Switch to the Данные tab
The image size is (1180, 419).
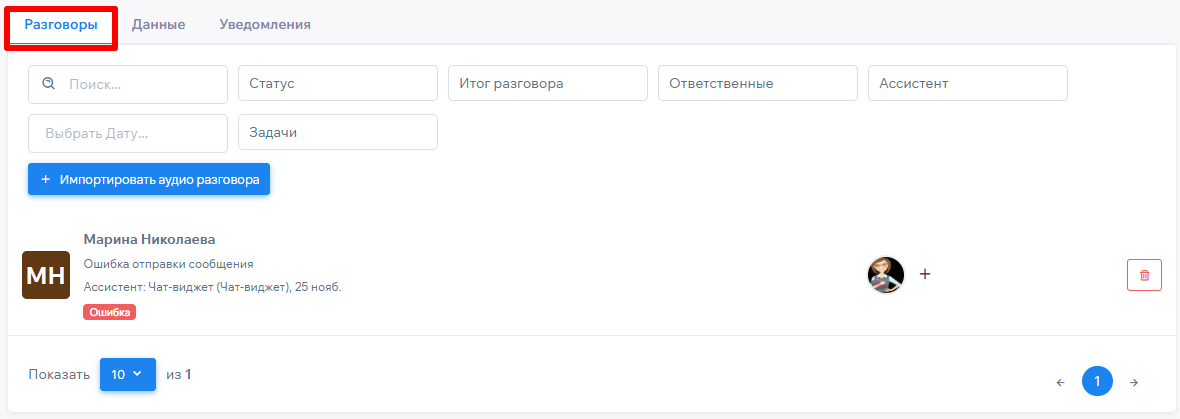(x=158, y=25)
